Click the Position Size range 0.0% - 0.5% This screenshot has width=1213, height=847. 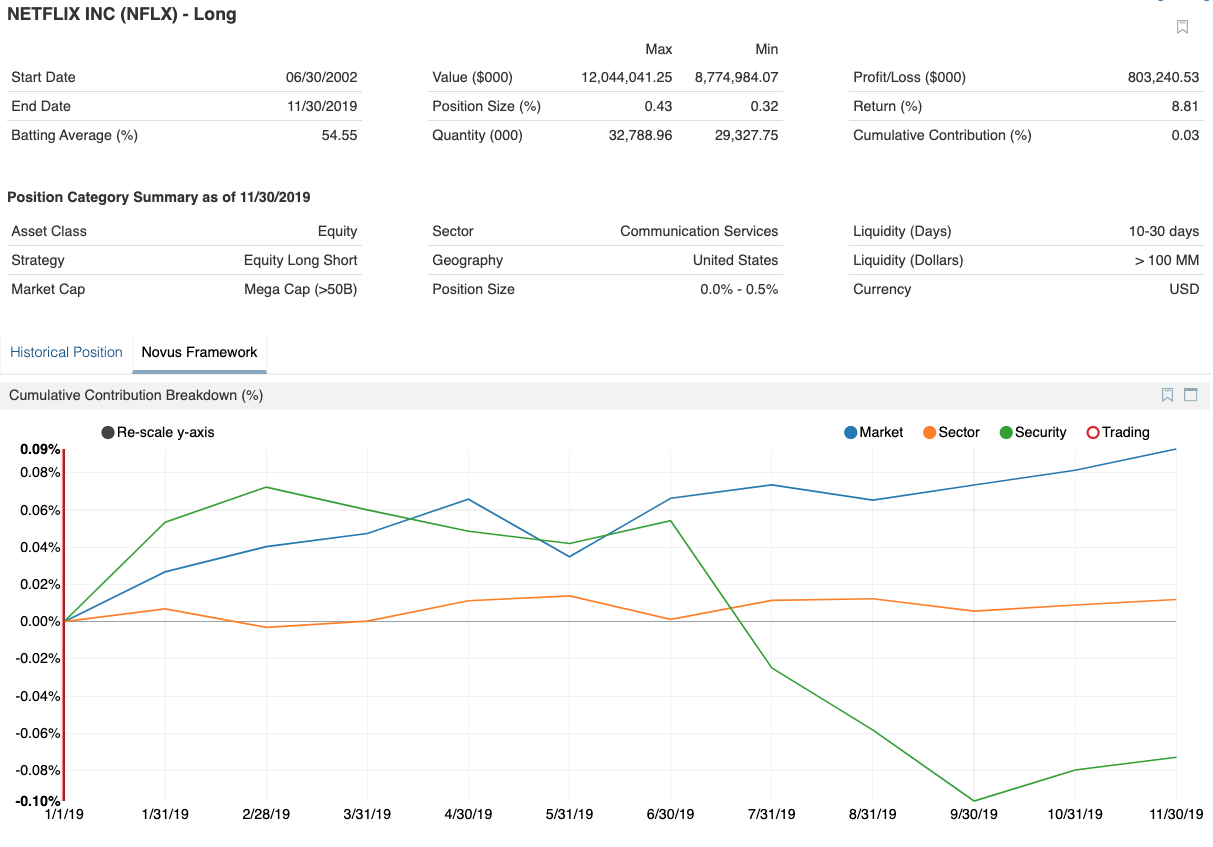pos(739,289)
